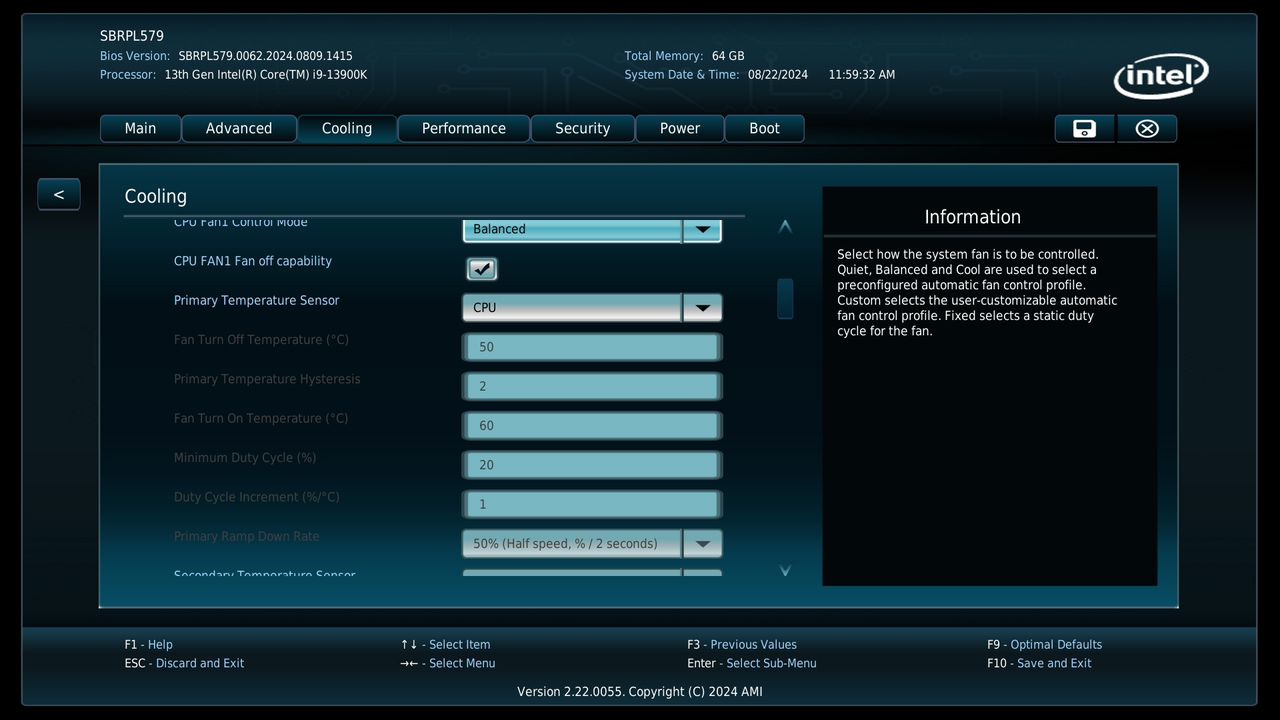Click the scroll down arrow
Viewport: 1280px width, 720px height.
pos(785,570)
